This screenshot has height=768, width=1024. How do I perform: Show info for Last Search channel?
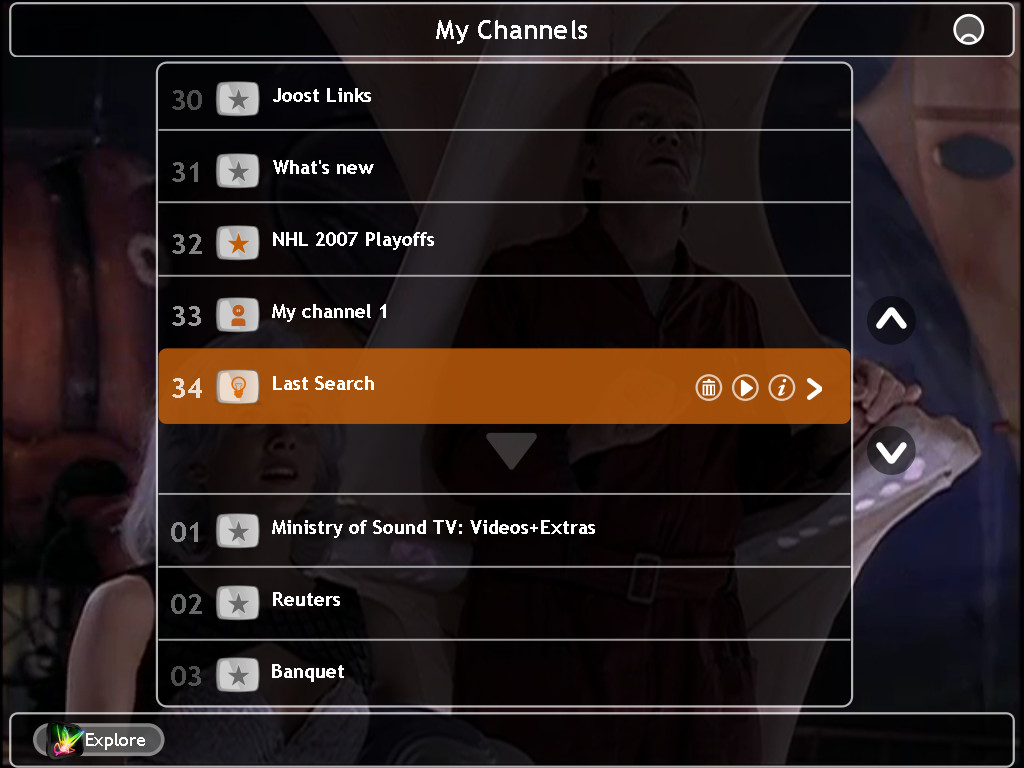click(782, 388)
